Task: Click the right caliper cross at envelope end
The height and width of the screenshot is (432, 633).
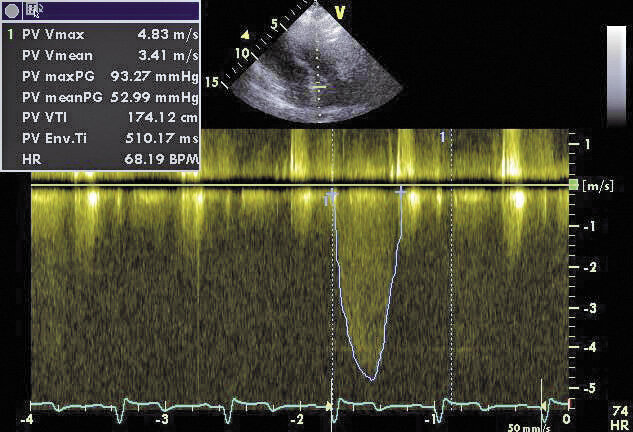Action: [400, 192]
